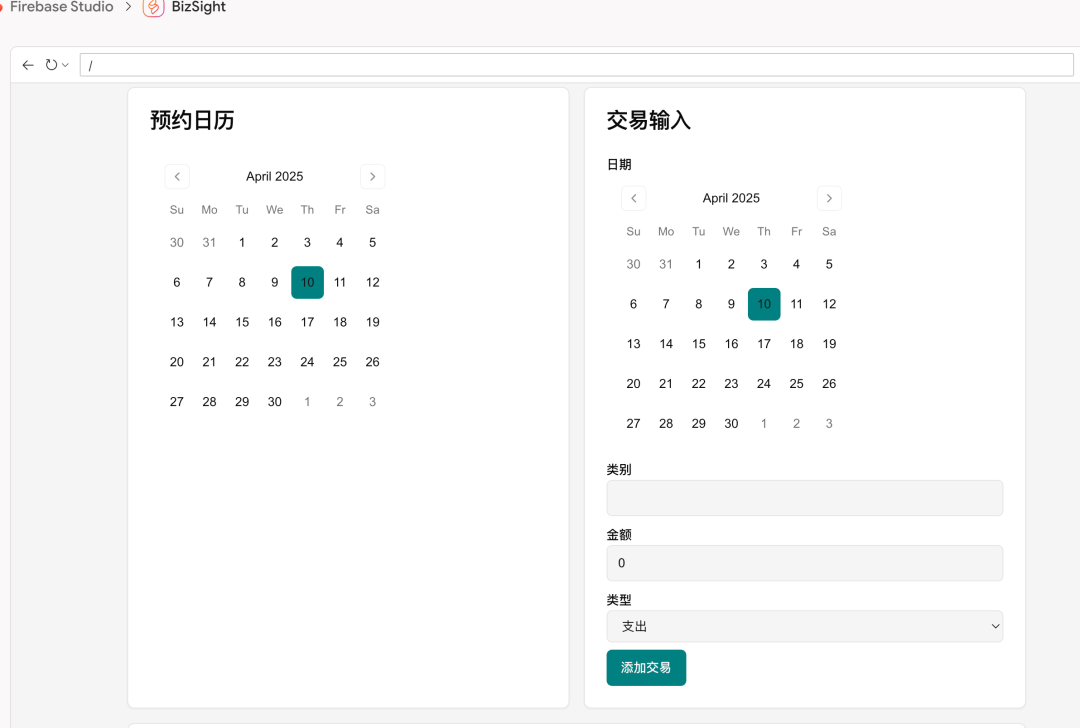Click inside the 金额 amount field
The height and width of the screenshot is (728, 1080).
pyautogui.click(x=805, y=563)
